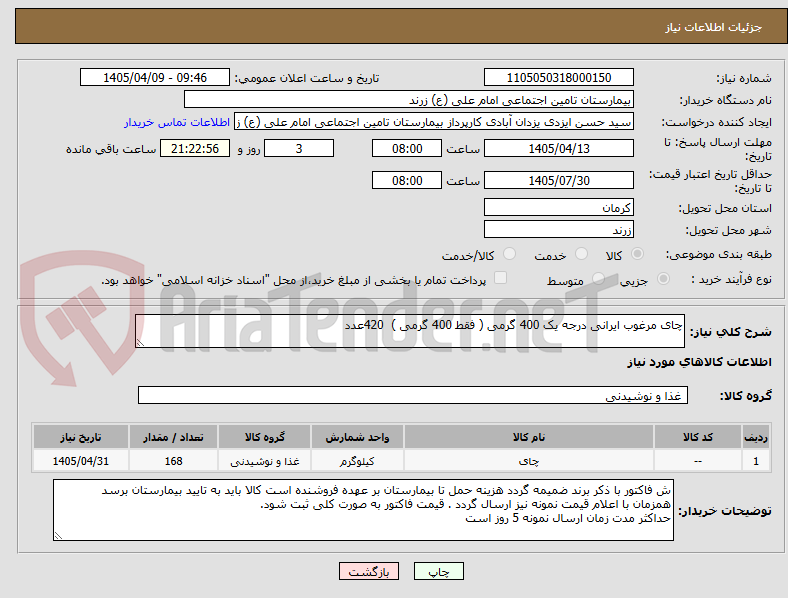Open اطلاعات تماس خریدار link
Image resolution: width=788 pixels, height=598 pixels.
[177, 122]
